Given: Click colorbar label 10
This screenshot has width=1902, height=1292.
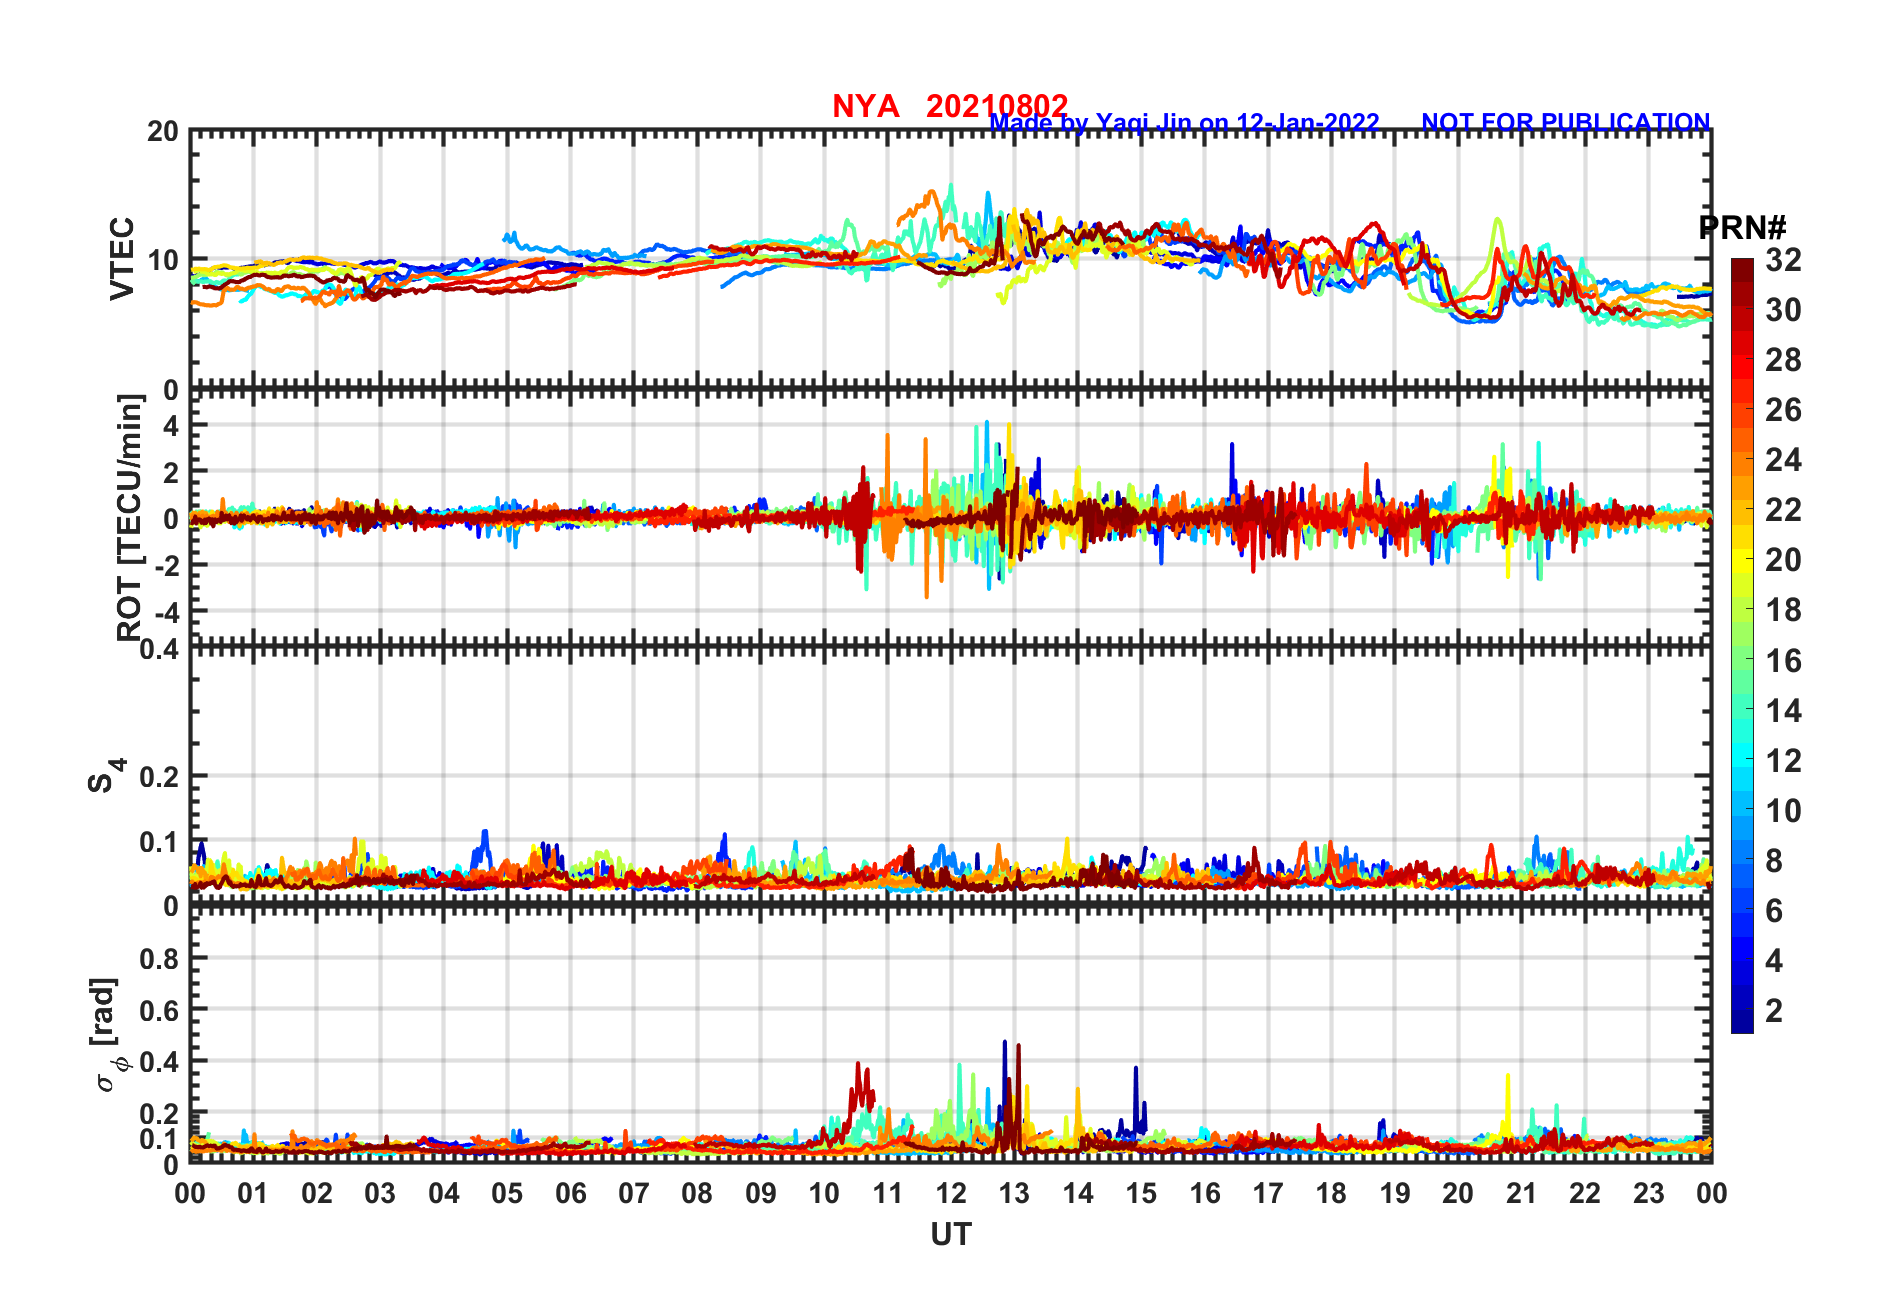Looking at the screenshot, I should coord(1783,811).
